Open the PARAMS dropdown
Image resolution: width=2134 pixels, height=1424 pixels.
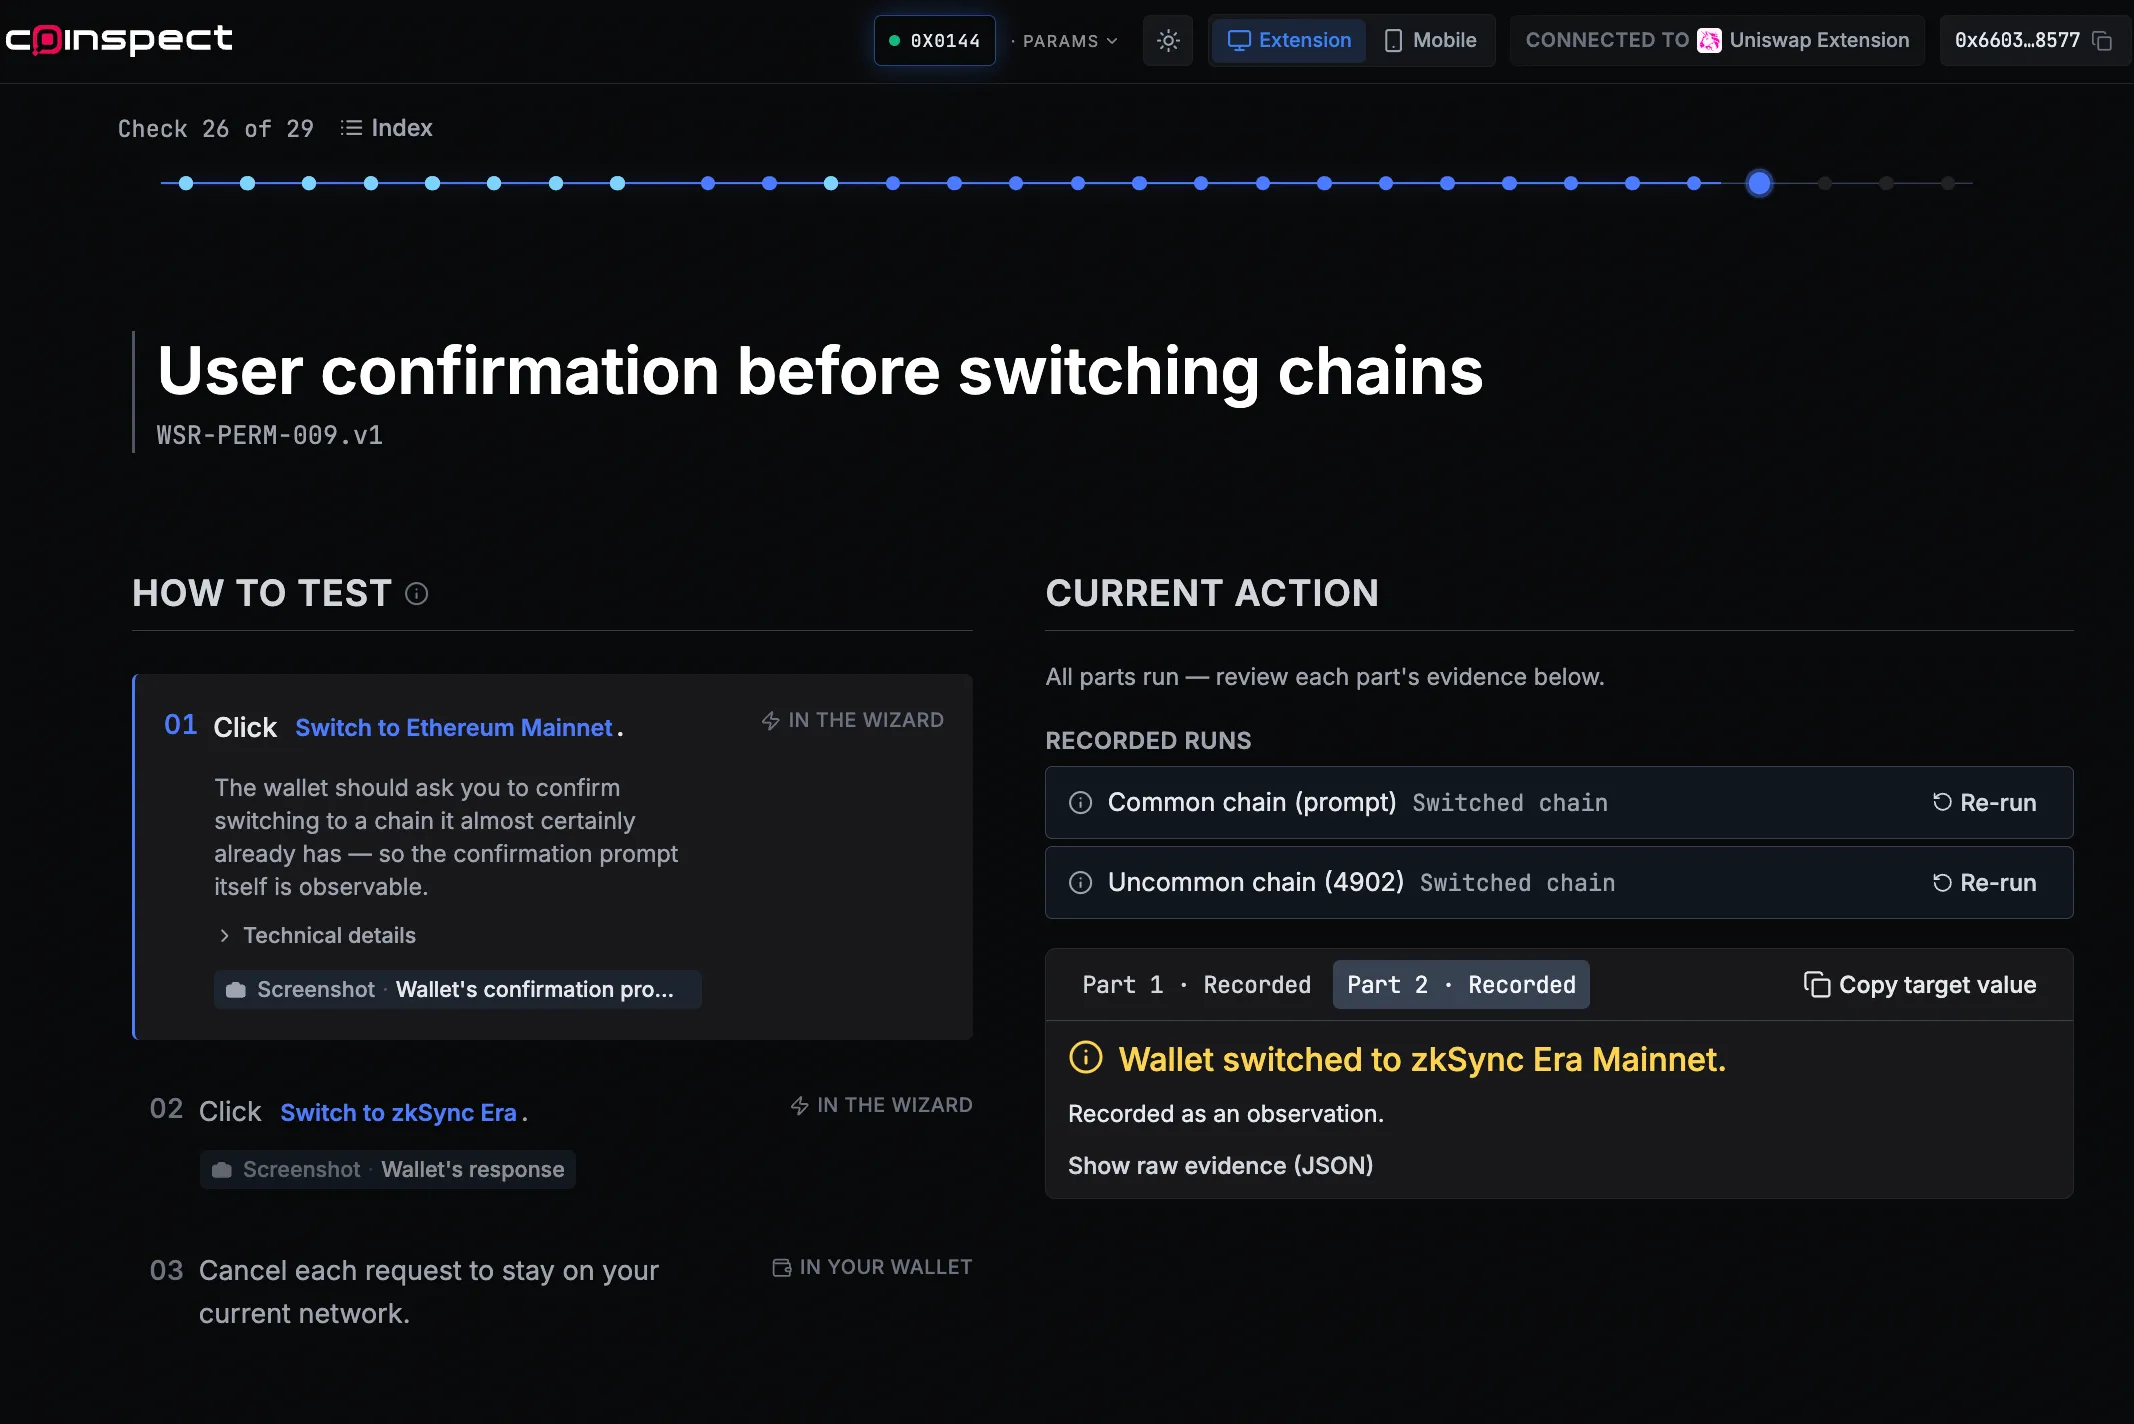[x=1065, y=41]
